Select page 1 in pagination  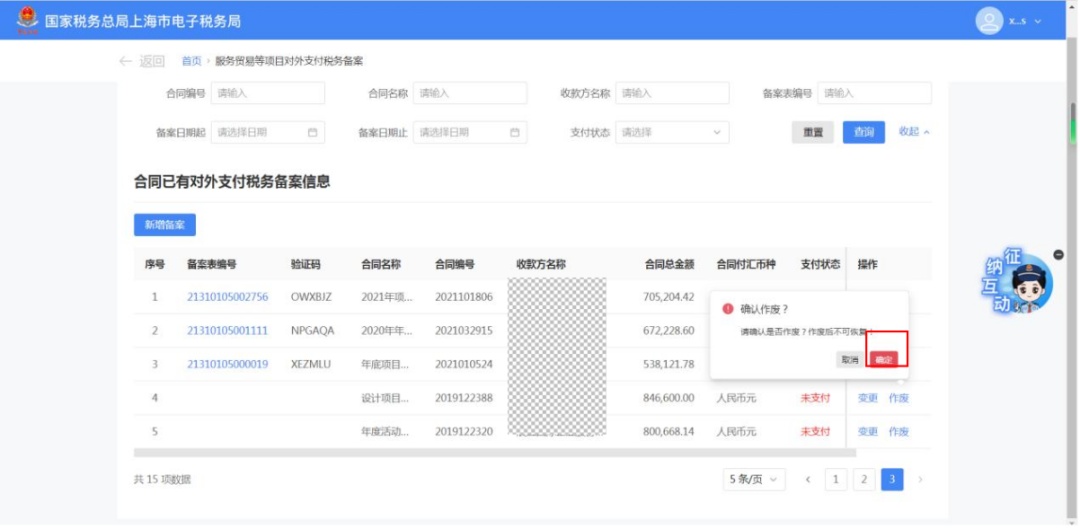(x=835, y=479)
